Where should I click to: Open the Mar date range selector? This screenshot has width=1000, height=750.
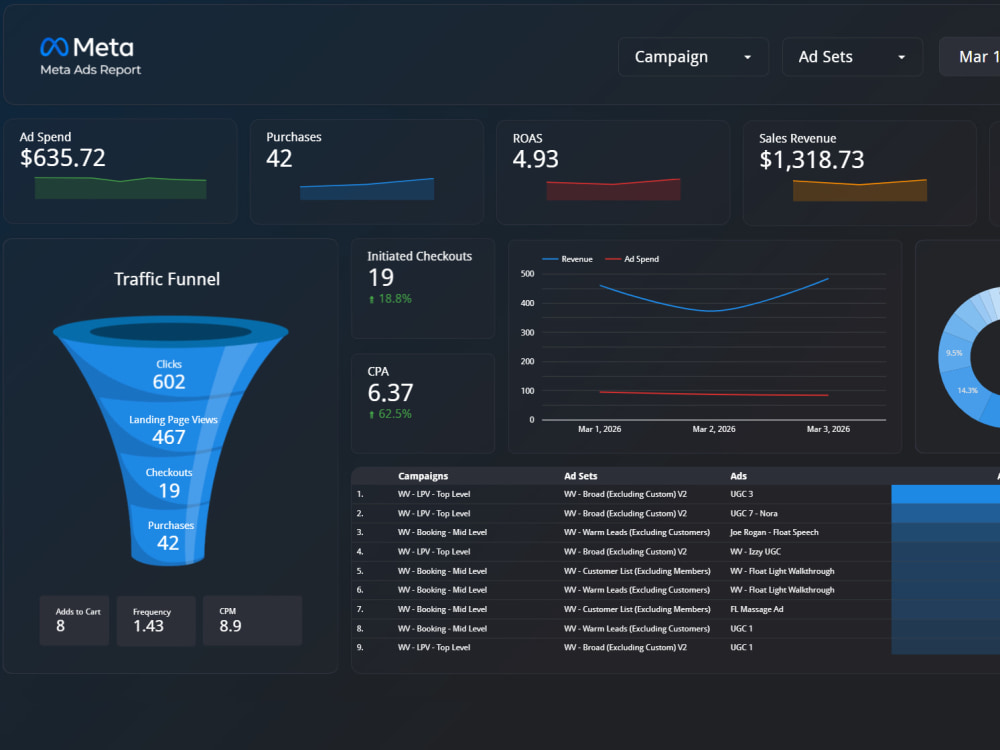970,57
